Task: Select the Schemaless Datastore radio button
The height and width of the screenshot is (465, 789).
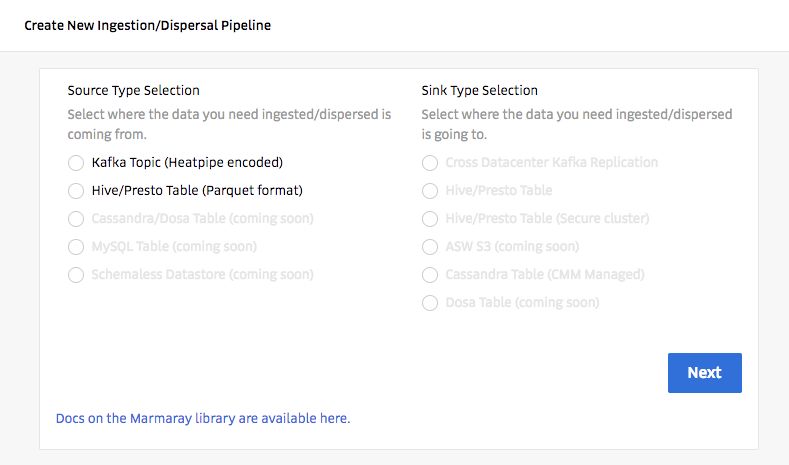Action: tap(76, 275)
